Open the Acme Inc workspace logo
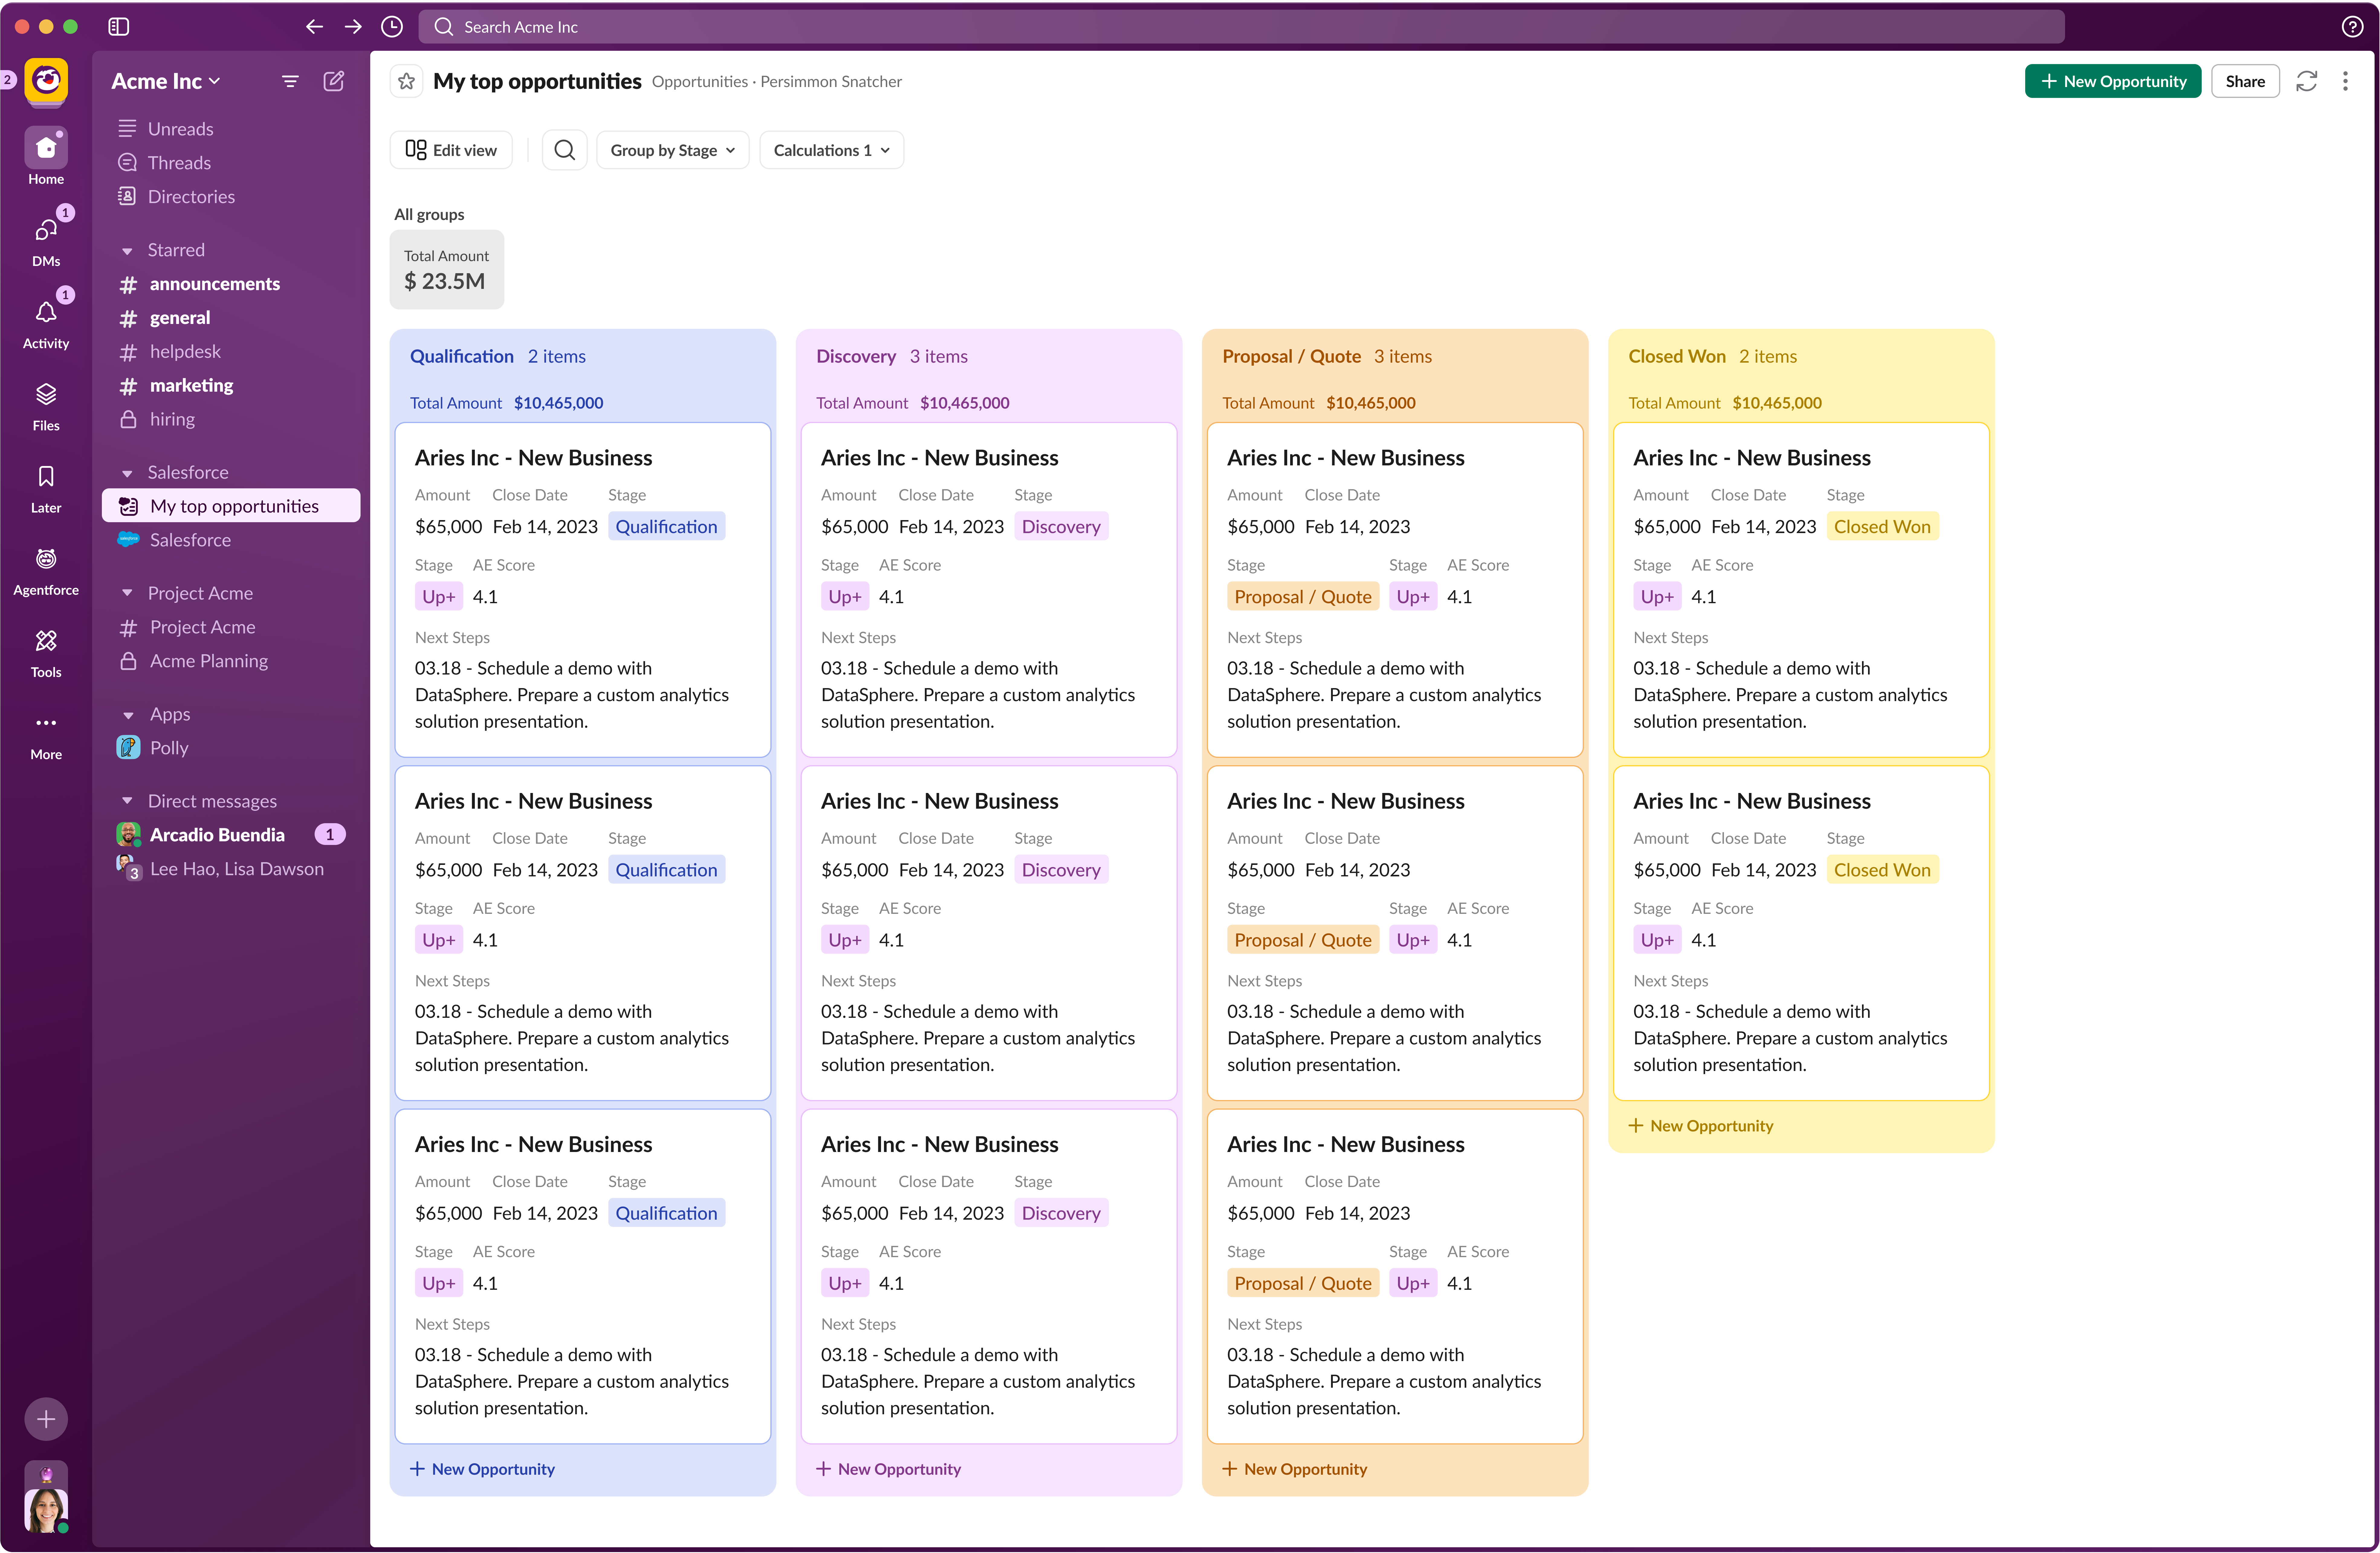Viewport: 2380px width, 1553px height. click(x=46, y=81)
